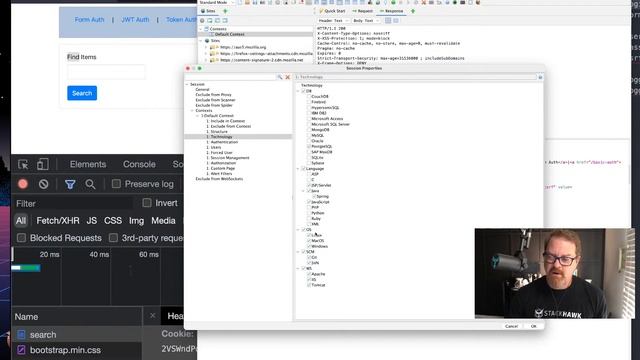Add a tab with green plus after Response
This screenshot has width=640, height=360.
coord(413,11)
